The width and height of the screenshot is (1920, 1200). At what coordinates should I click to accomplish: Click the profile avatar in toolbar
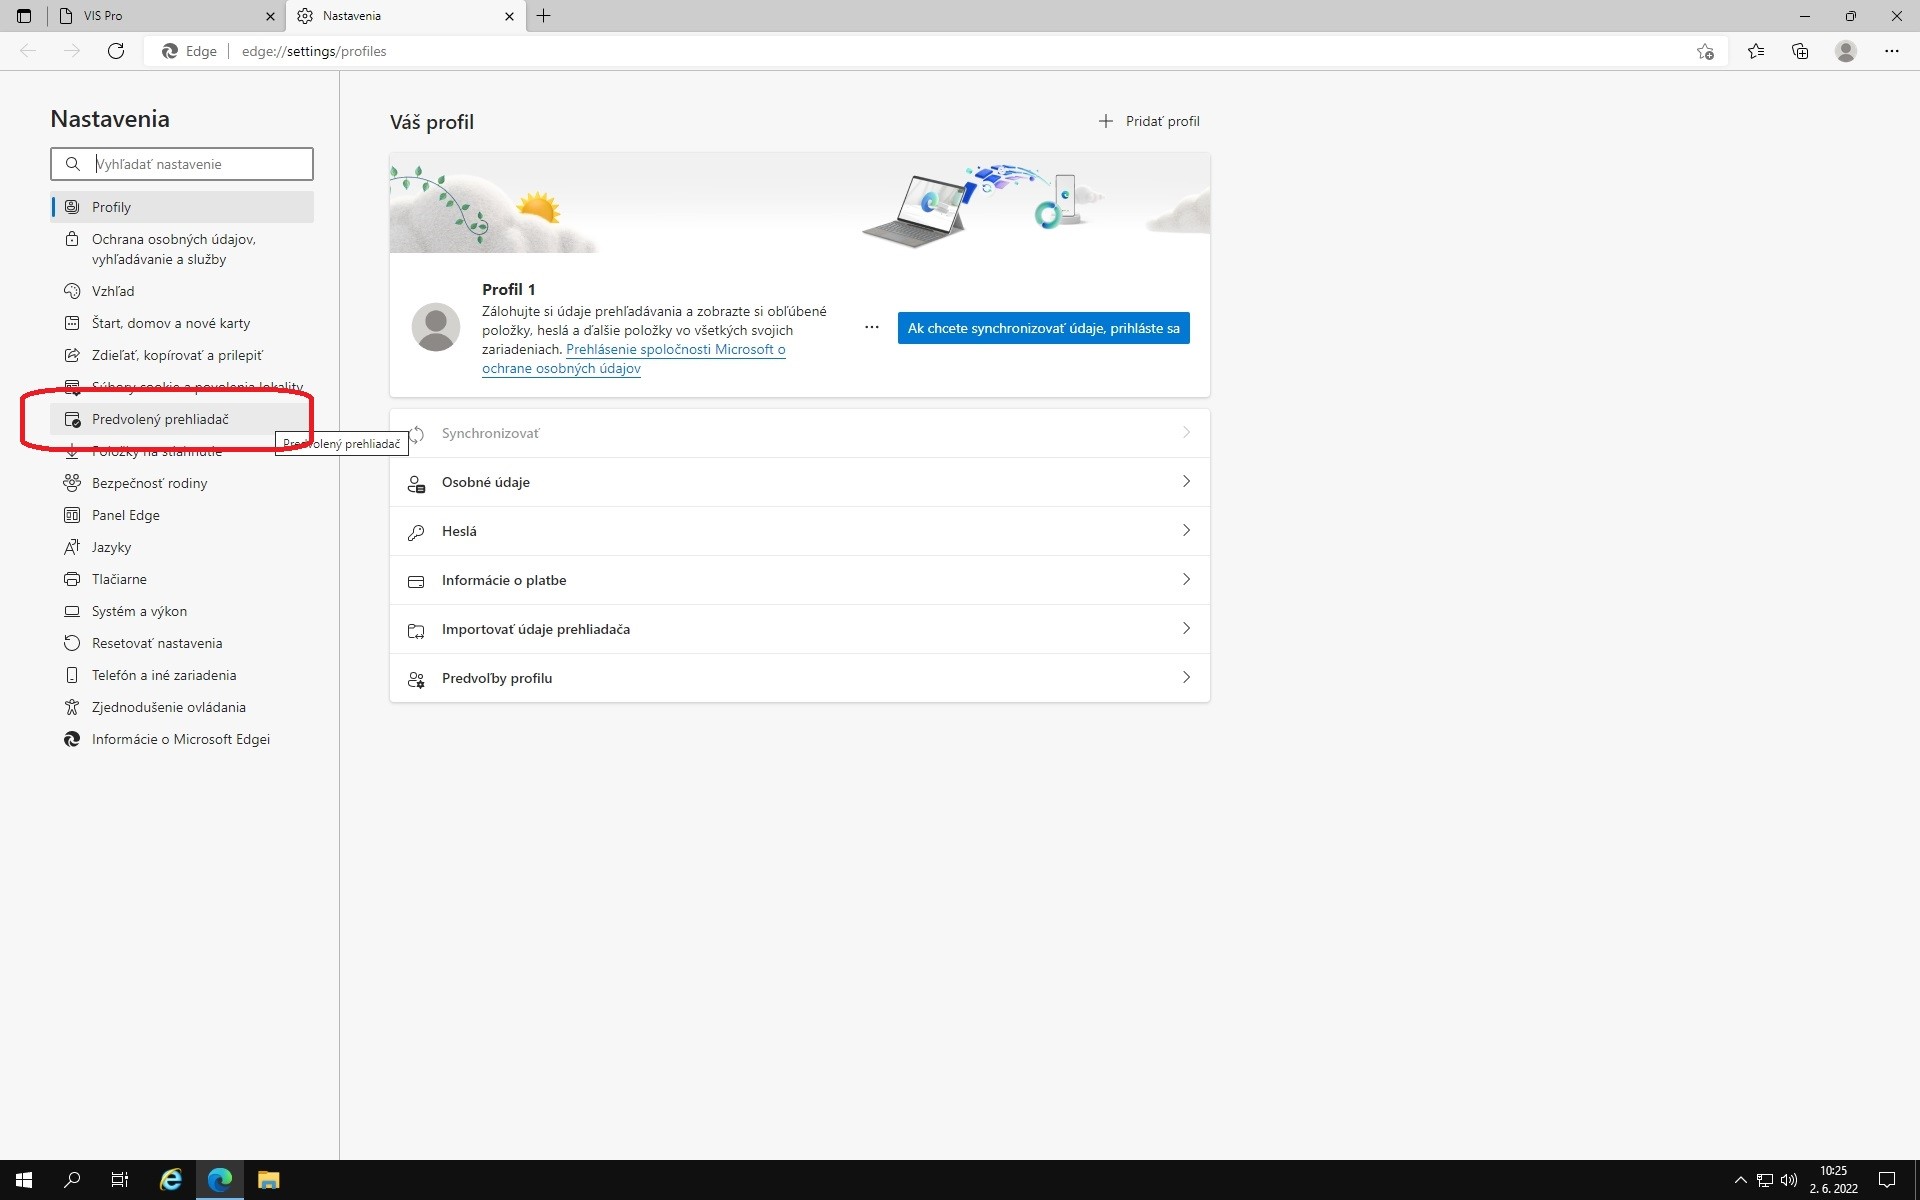click(1845, 51)
